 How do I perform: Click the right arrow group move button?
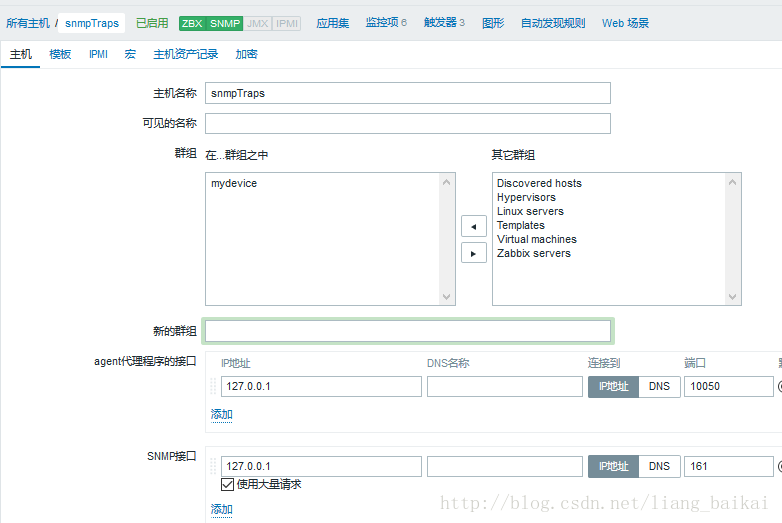click(x=473, y=252)
